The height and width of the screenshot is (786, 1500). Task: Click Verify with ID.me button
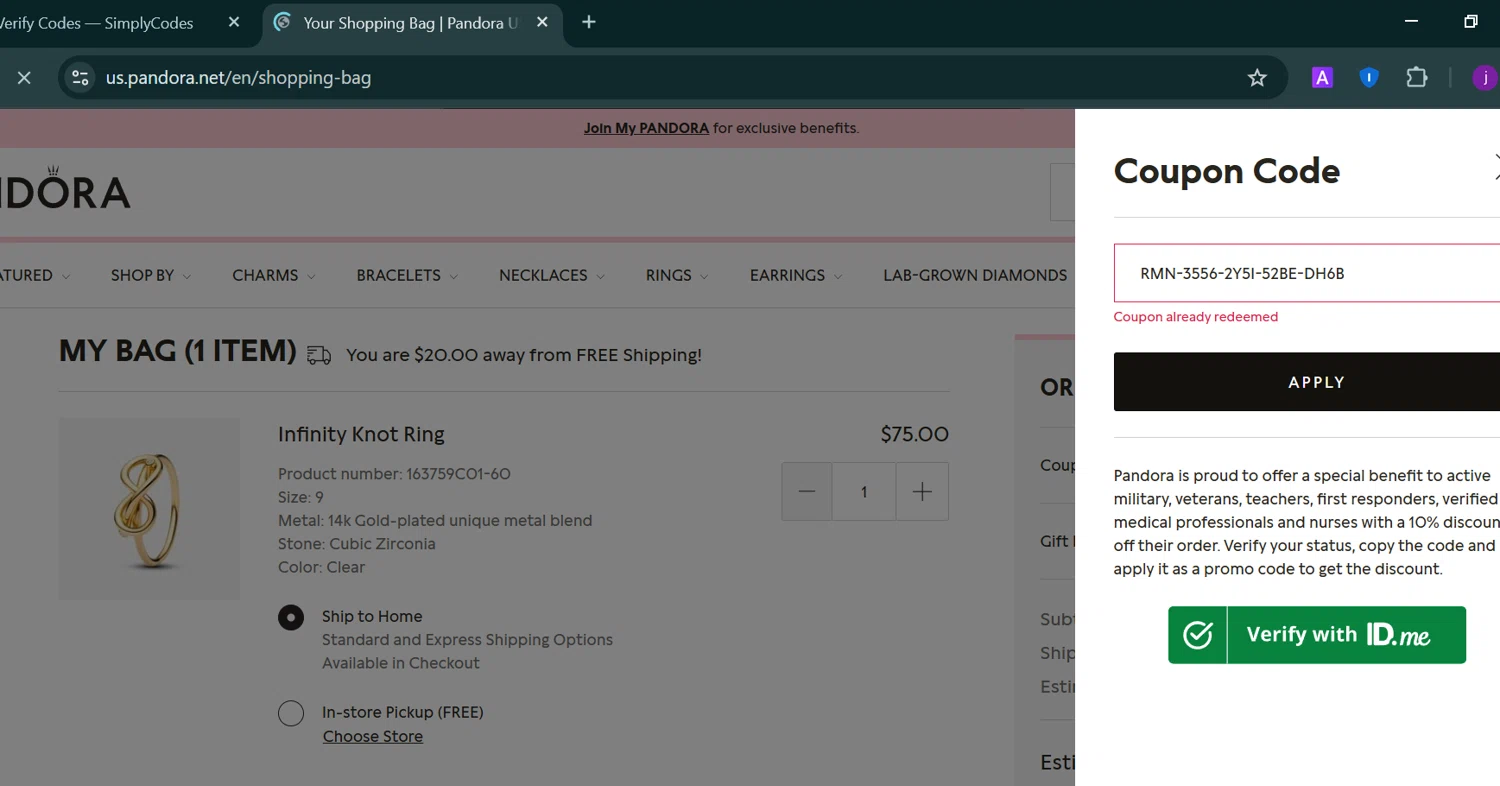pos(1317,635)
